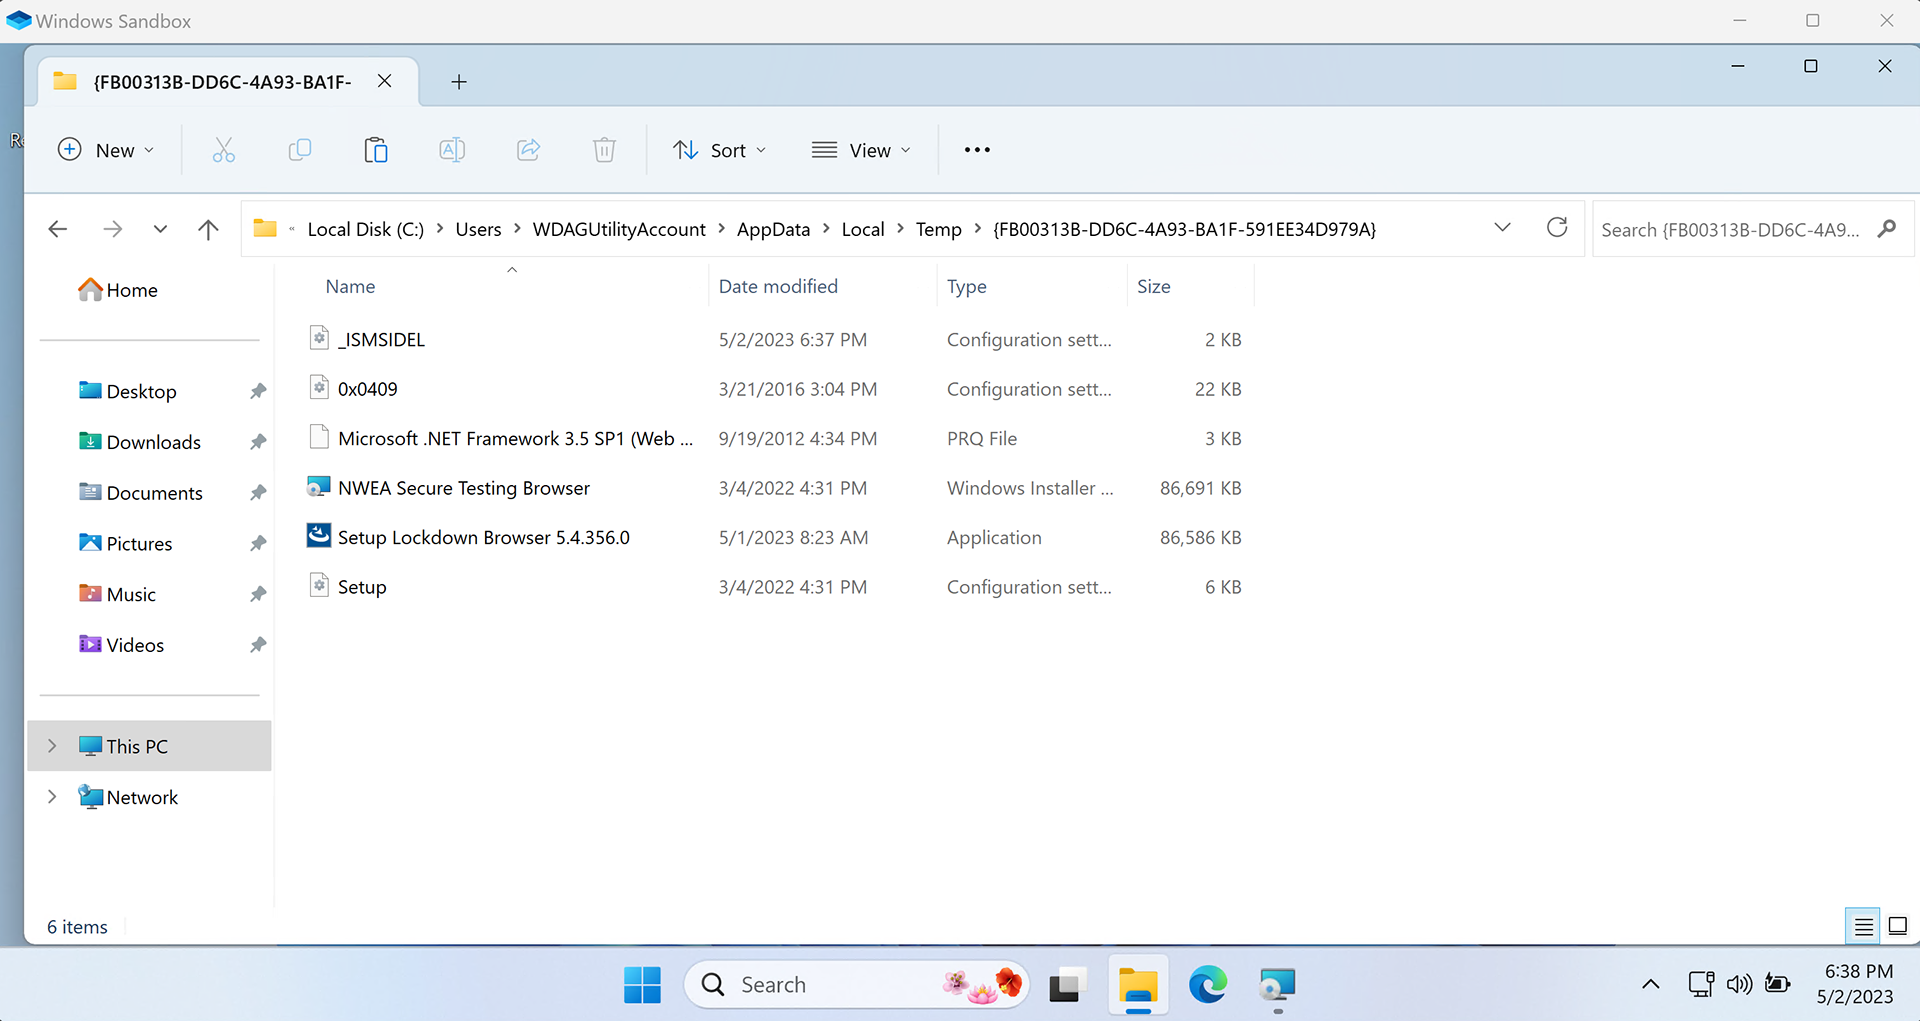Select the Setup Lockdown Browser file icon
This screenshot has width=1920, height=1021.
(x=319, y=536)
